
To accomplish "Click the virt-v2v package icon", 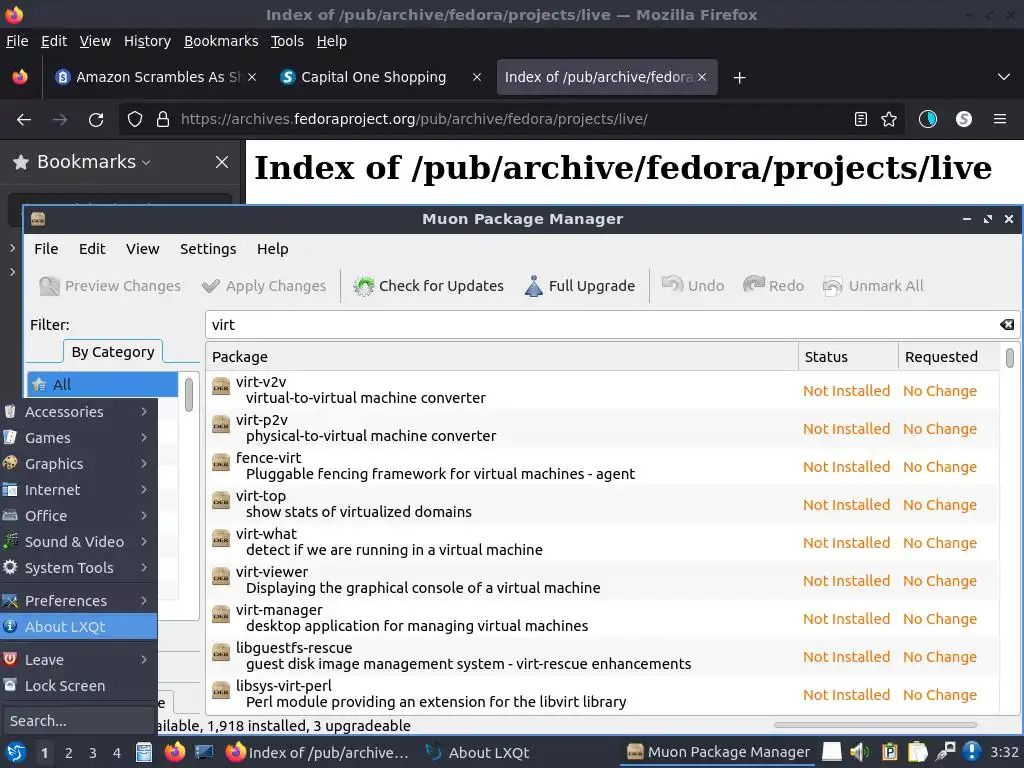I will pyautogui.click(x=221, y=387).
